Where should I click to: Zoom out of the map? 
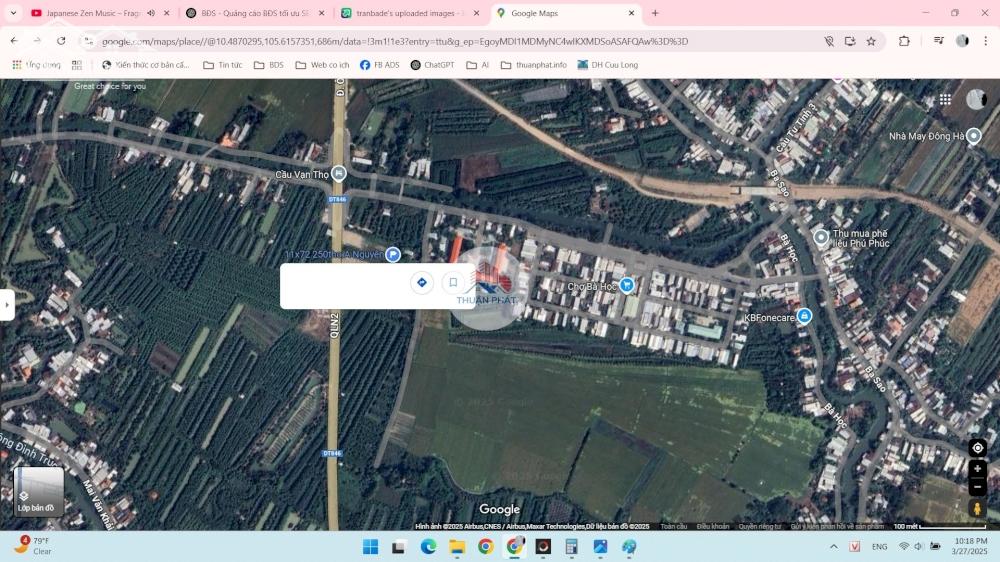click(977, 487)
